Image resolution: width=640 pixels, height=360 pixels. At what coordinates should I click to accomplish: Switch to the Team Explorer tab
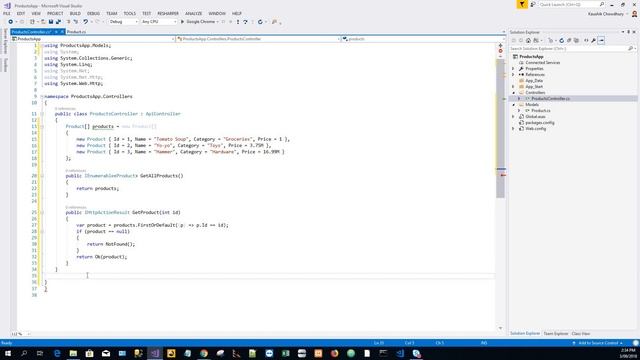(x=556, y=333)
